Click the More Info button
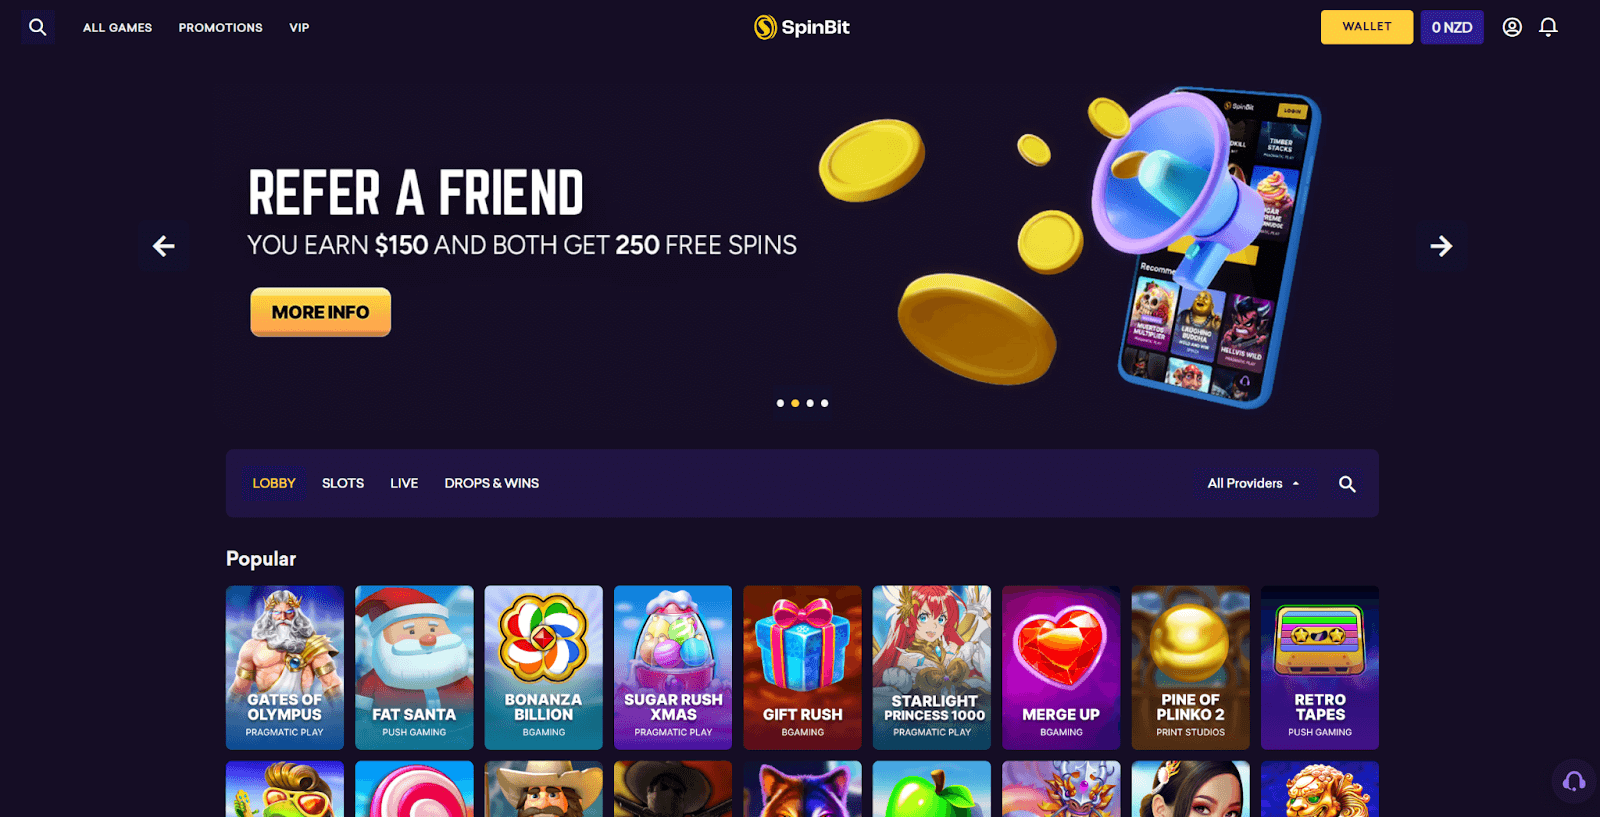 coord(320,312)
